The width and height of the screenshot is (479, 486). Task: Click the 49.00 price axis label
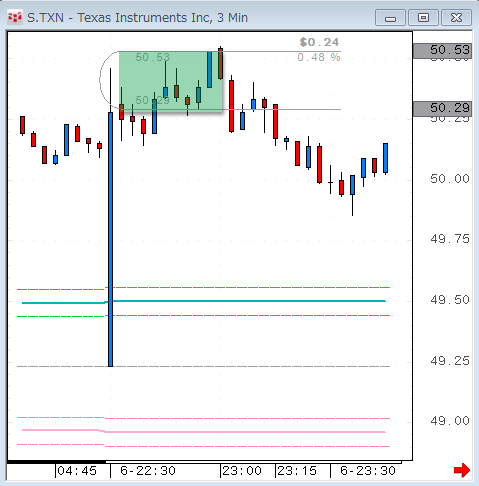click(x=450, y=421)
